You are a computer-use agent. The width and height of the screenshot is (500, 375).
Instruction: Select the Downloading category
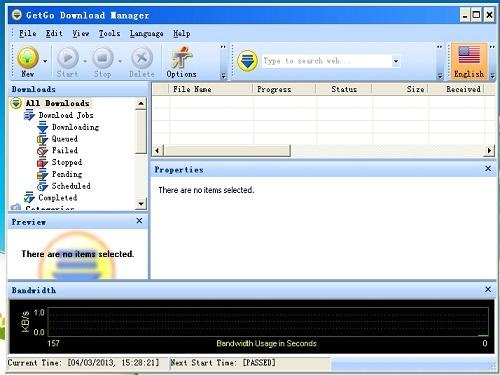tap(75, 127)
